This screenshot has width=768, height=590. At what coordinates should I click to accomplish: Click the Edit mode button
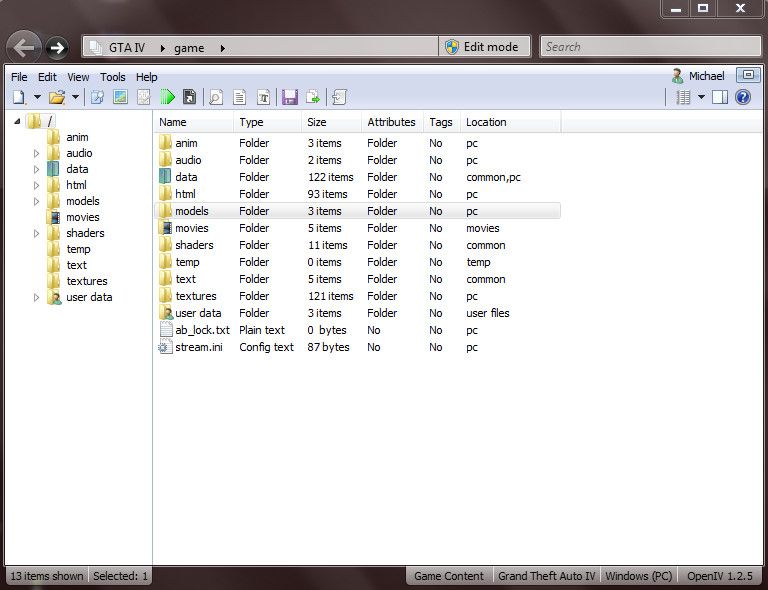pos(484,47)
